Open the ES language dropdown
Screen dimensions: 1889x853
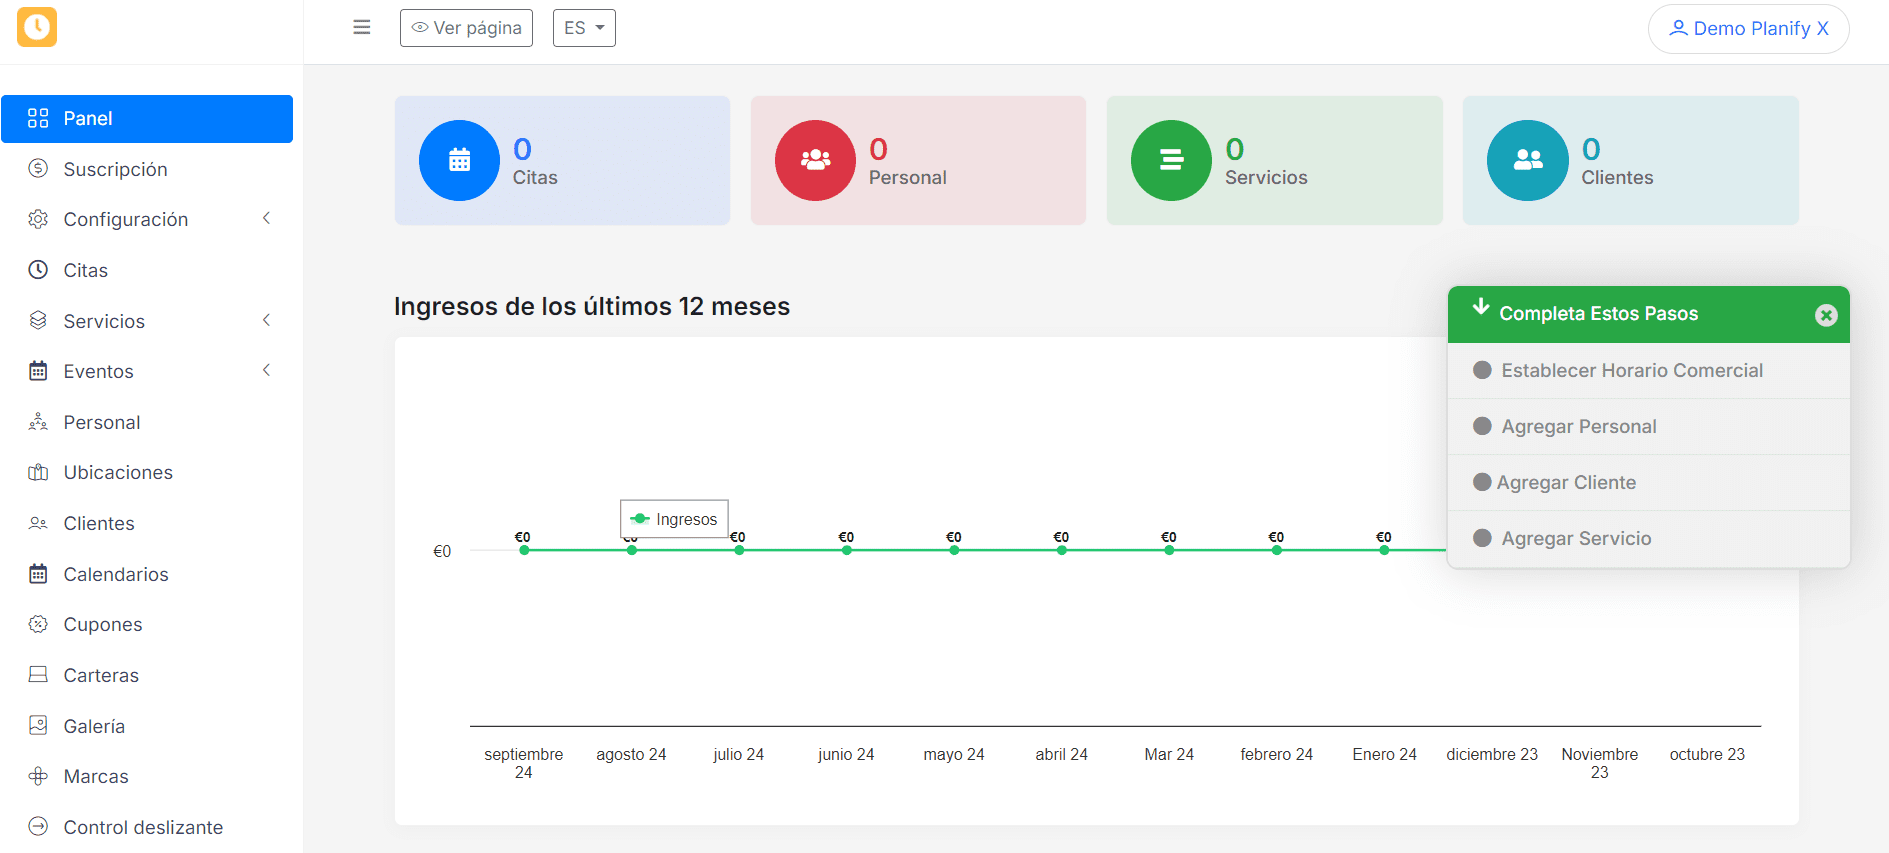tap(584, 28)
